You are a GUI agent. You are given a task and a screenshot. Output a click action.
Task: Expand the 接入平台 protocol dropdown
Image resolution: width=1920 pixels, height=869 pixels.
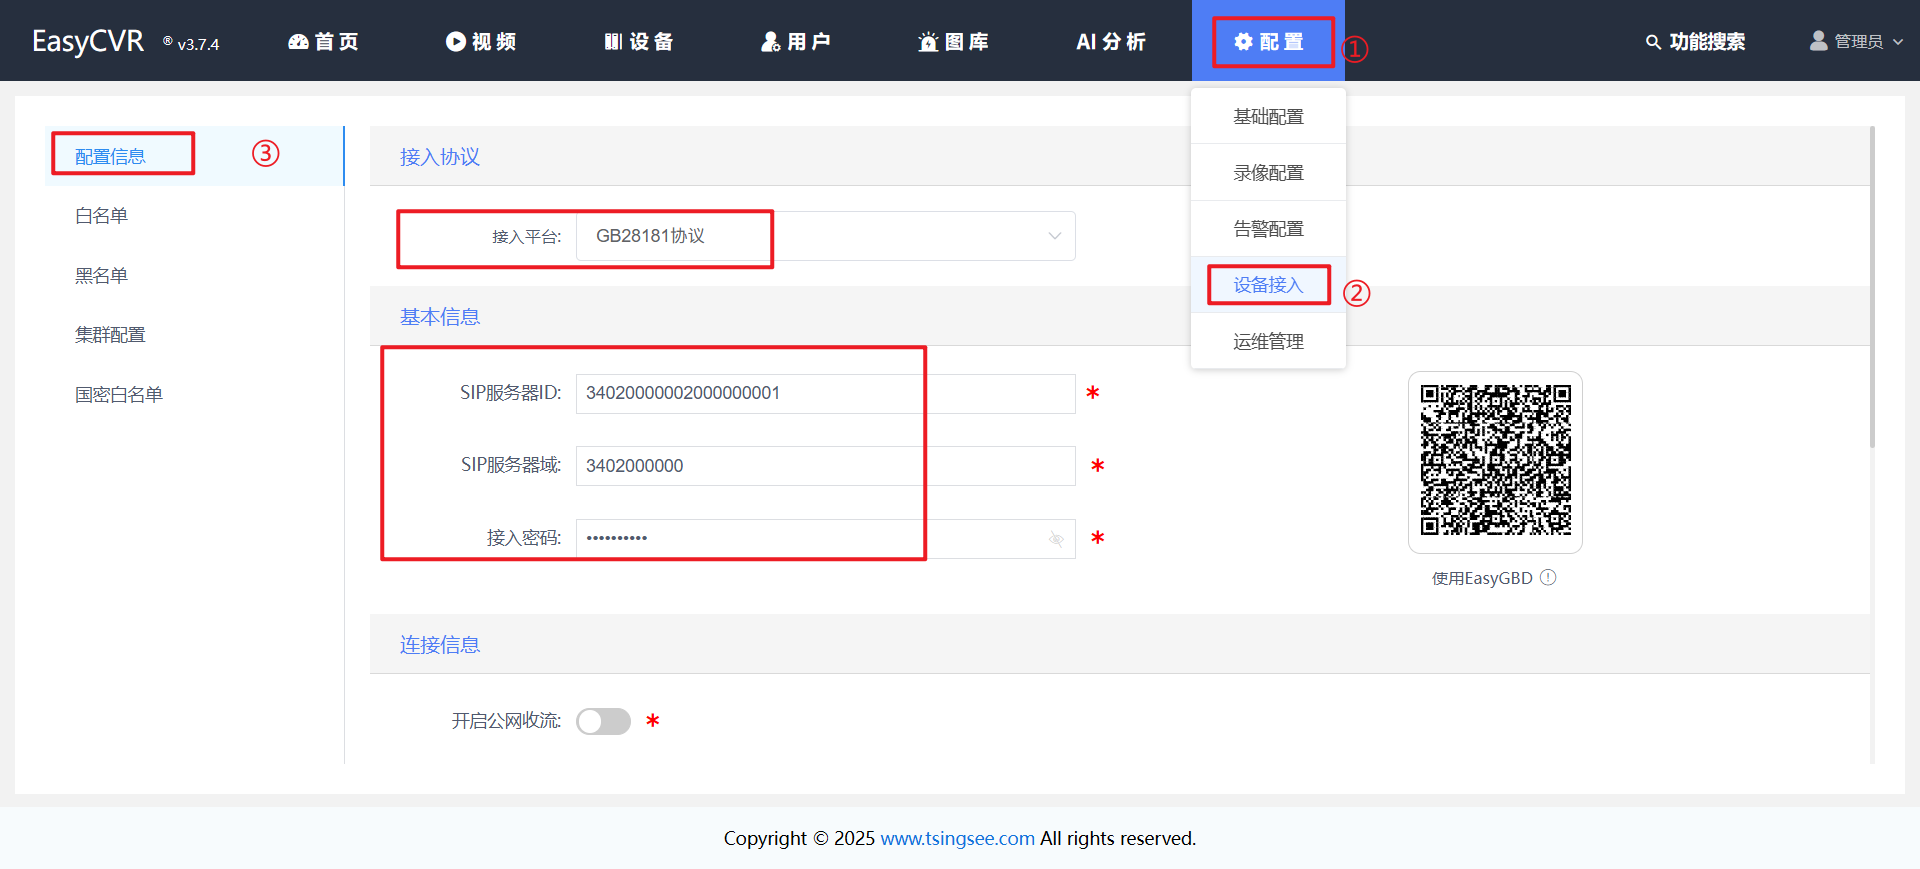[1054, 236]
